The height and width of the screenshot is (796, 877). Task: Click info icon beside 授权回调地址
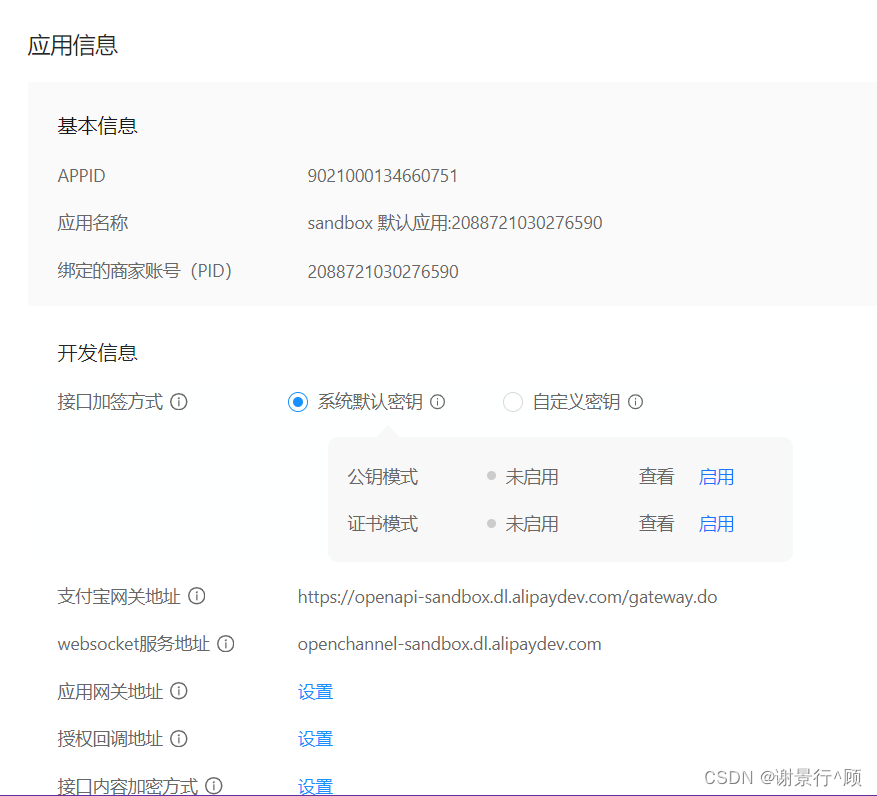click(178, 739)
